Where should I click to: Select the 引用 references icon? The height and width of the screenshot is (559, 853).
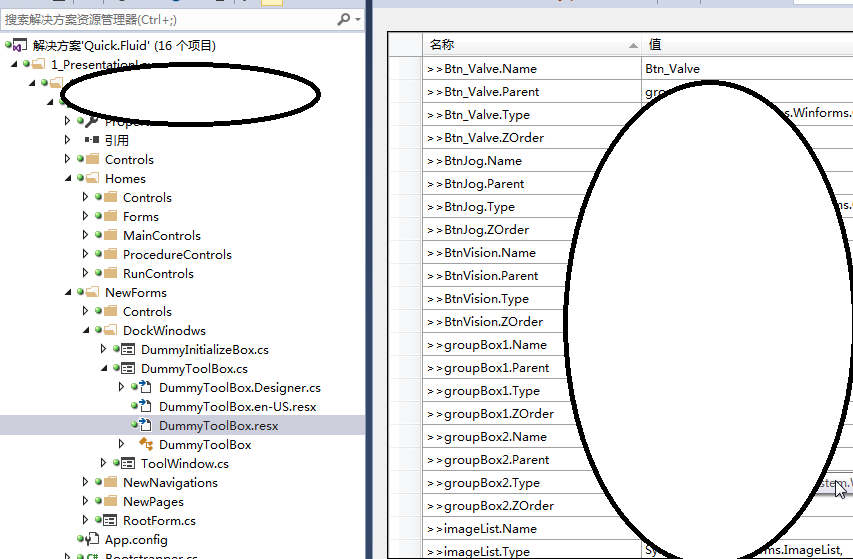click(91, 140)
